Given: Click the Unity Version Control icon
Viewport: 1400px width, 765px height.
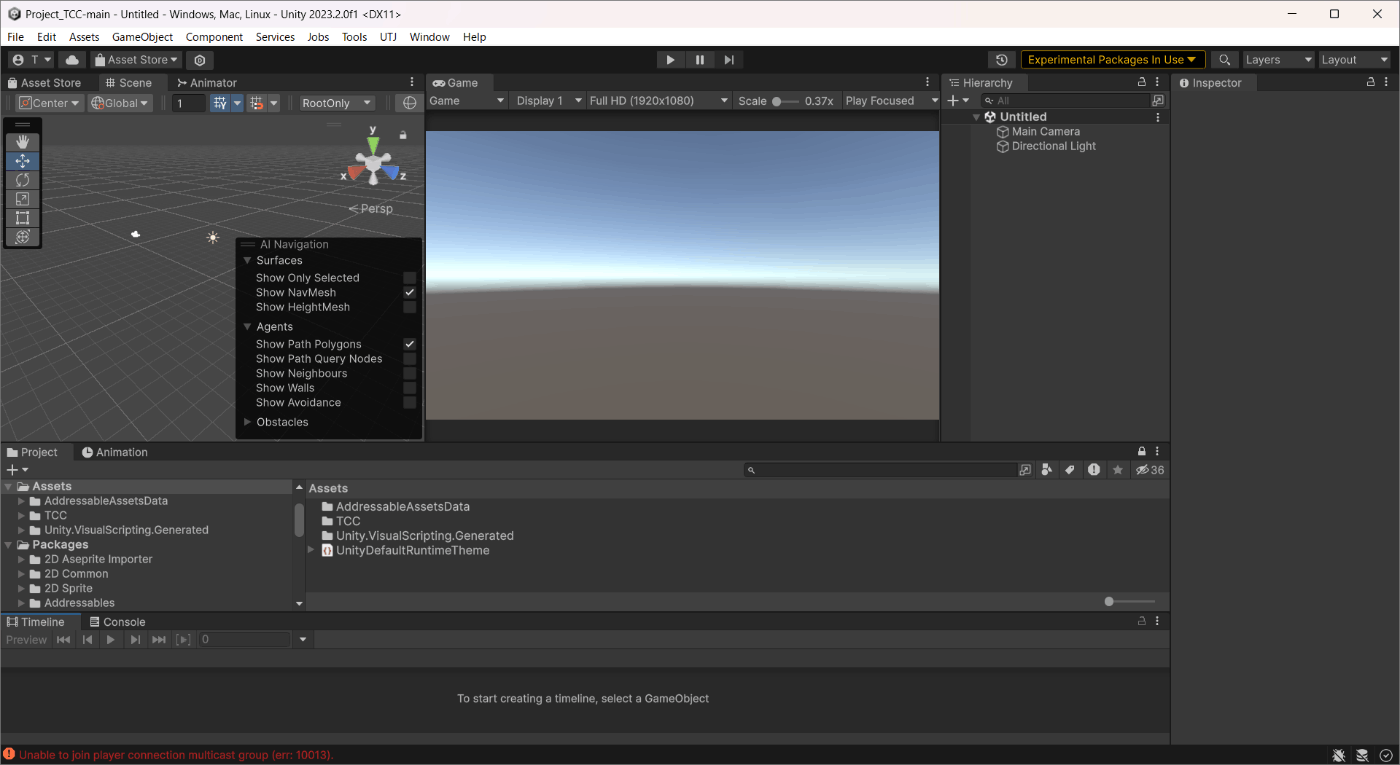Looking at the screenshot, I should (x=200, y=60).
